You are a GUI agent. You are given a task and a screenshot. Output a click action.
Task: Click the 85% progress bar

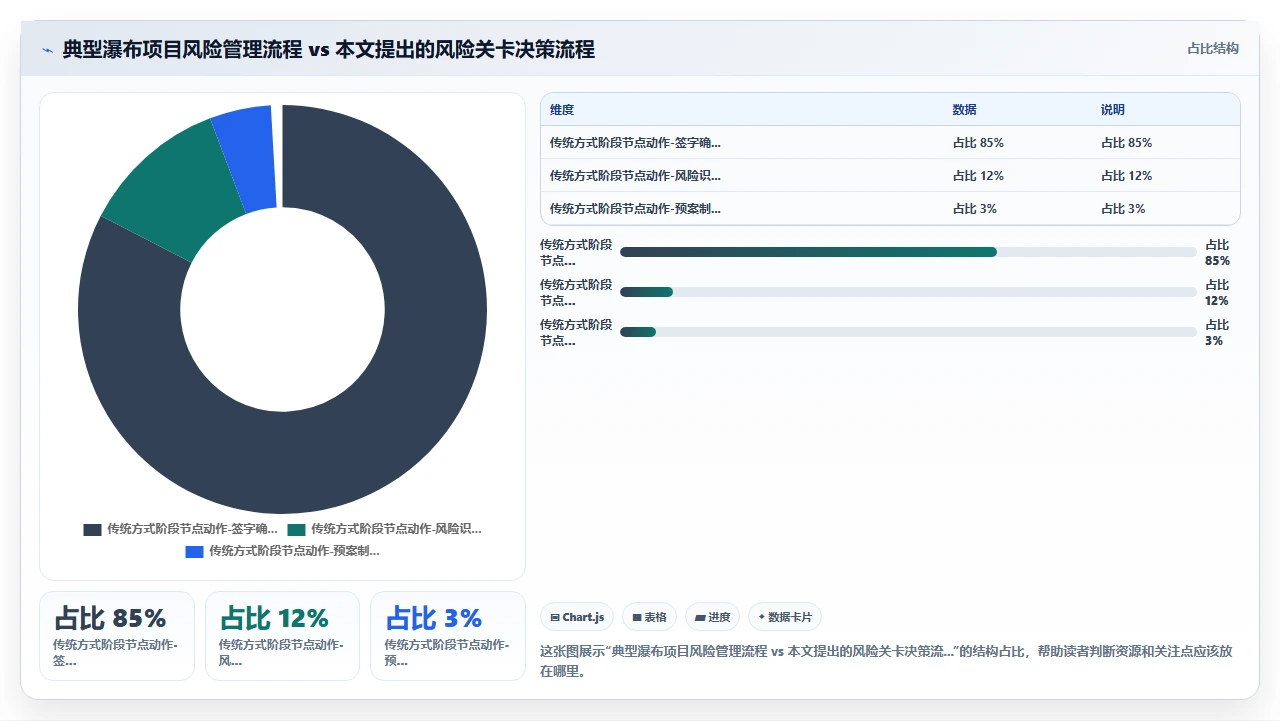click(x=908, y=252)
